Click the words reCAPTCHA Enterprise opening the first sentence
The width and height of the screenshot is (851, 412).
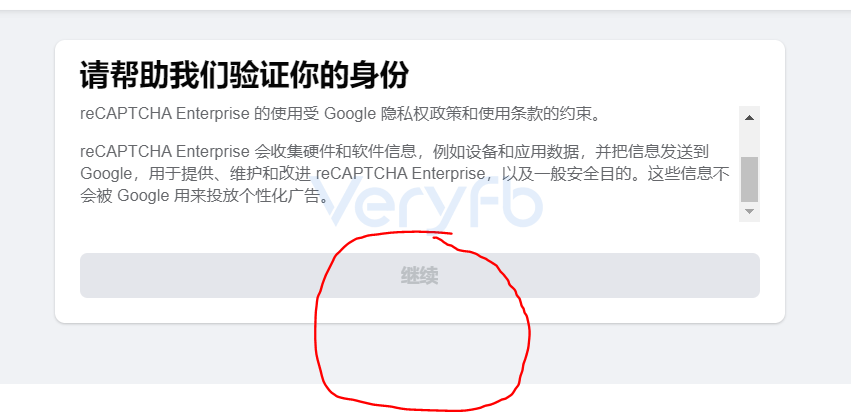(x=164, y=114)
